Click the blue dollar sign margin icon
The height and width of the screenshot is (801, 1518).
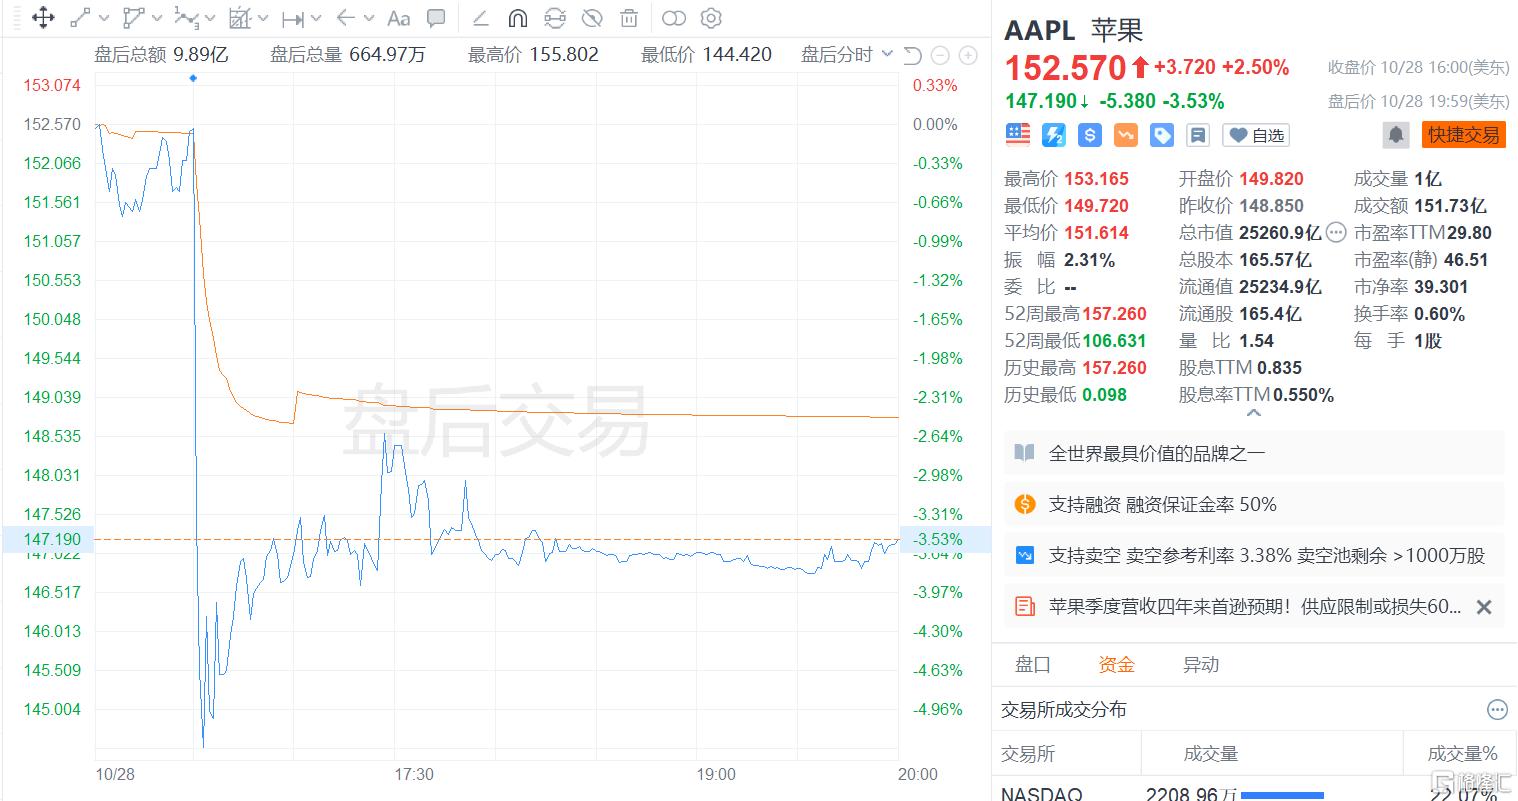tap(1090, 135)
